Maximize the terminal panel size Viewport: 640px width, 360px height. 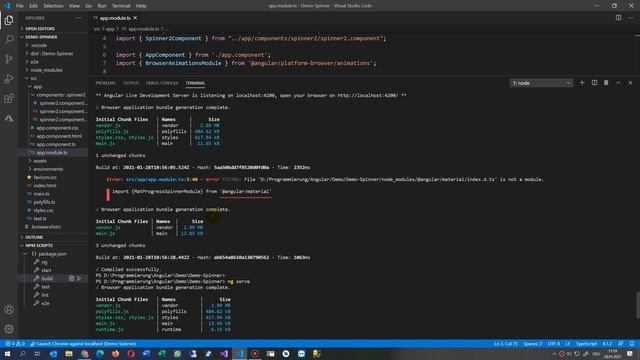pyautogui.click(x=618, y=83)
